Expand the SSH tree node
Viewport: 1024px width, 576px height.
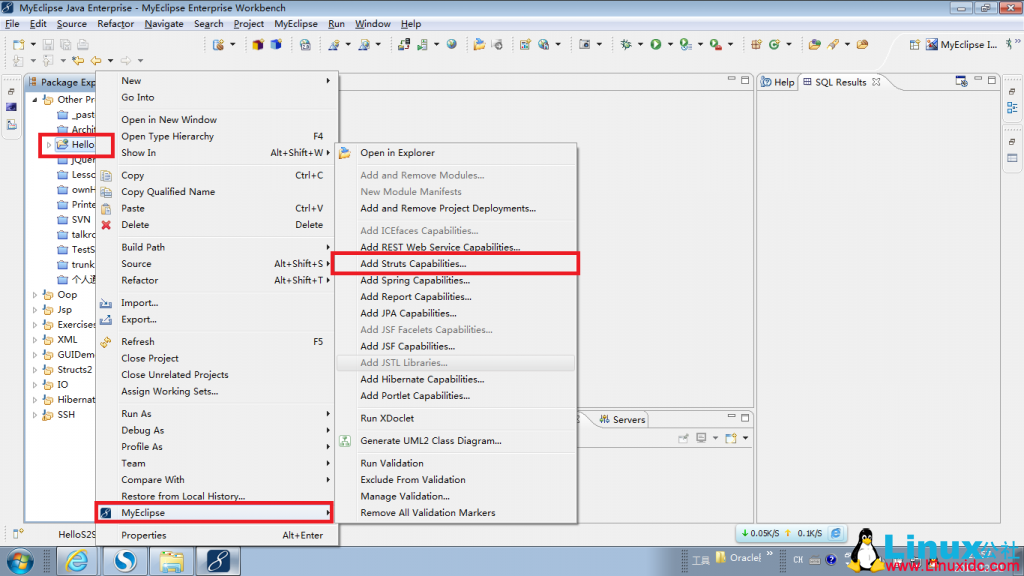[x=35, y=415]
